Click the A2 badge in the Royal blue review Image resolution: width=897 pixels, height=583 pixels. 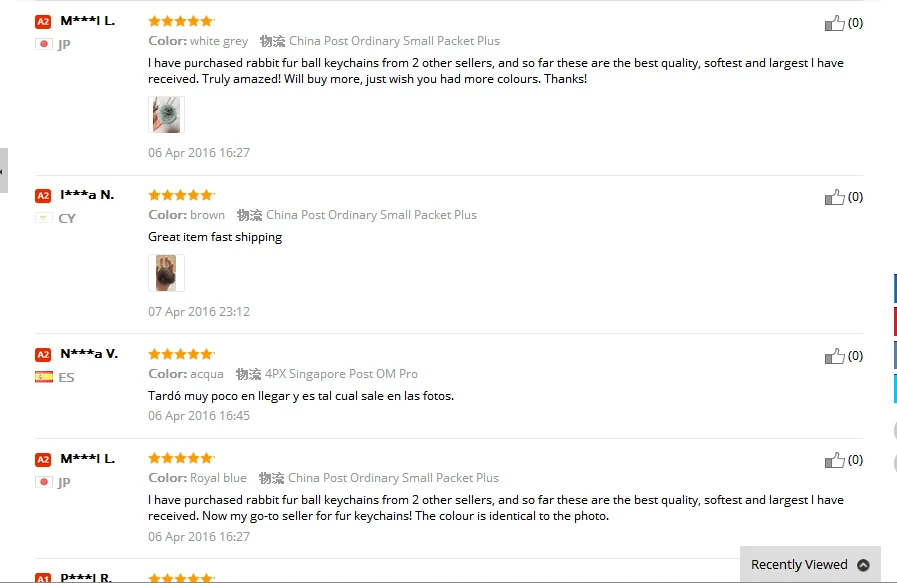(43, 460)
